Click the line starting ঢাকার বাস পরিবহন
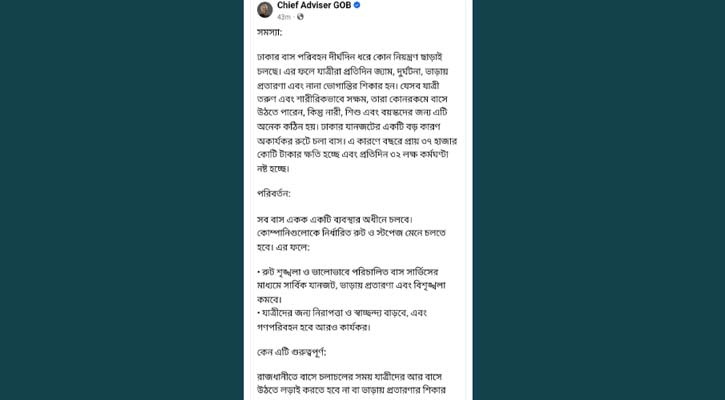725x400 pixels. point(351,61)
